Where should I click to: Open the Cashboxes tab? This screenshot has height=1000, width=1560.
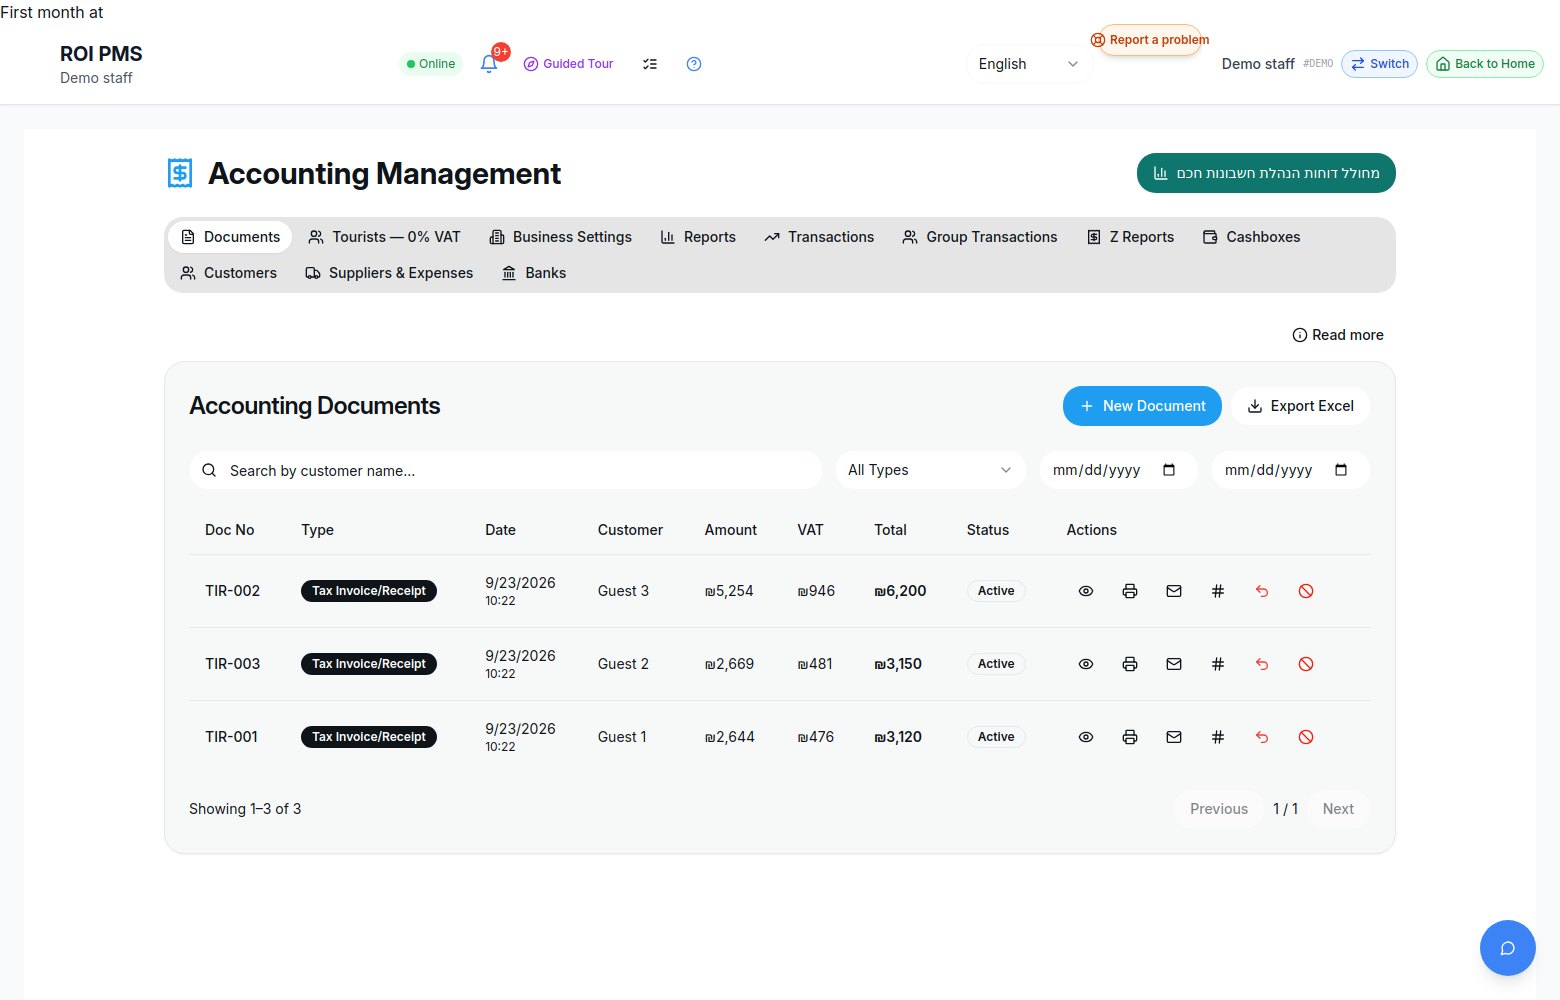click(x=1251, y=237)
